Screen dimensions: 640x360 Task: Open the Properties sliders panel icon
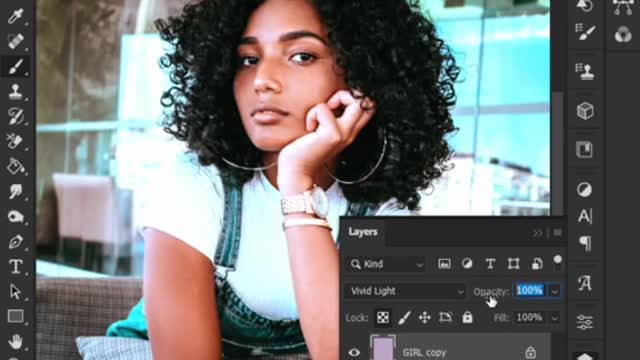[x=585, y=322]
